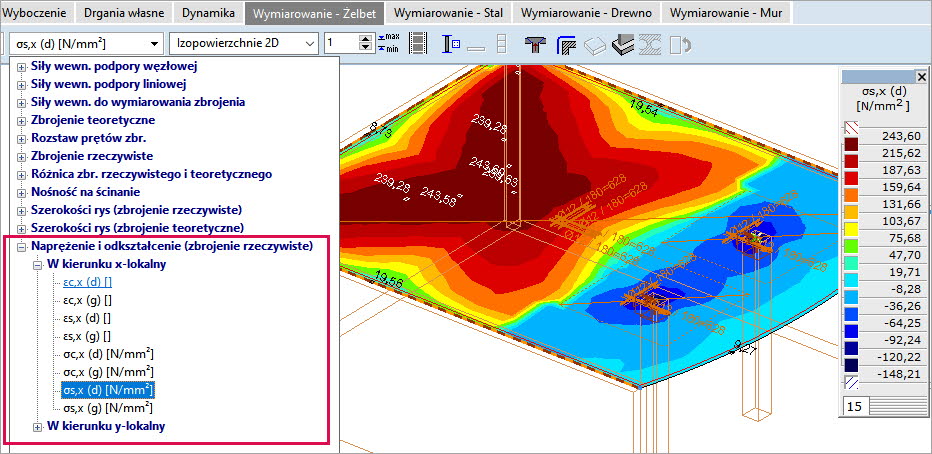Select σc,x (g) [N/mm²] tree item

pos(108,372)
